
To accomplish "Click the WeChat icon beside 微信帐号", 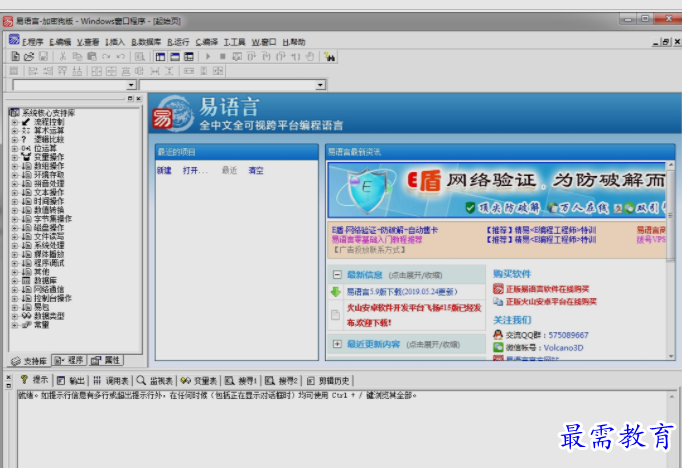I will (498, 347).
